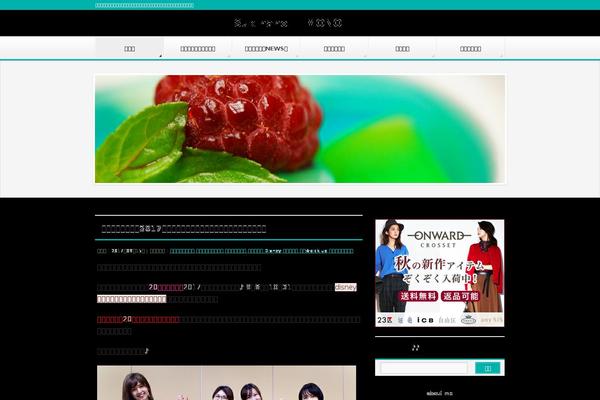Click the raspberry header banner image

pos(300,129)
